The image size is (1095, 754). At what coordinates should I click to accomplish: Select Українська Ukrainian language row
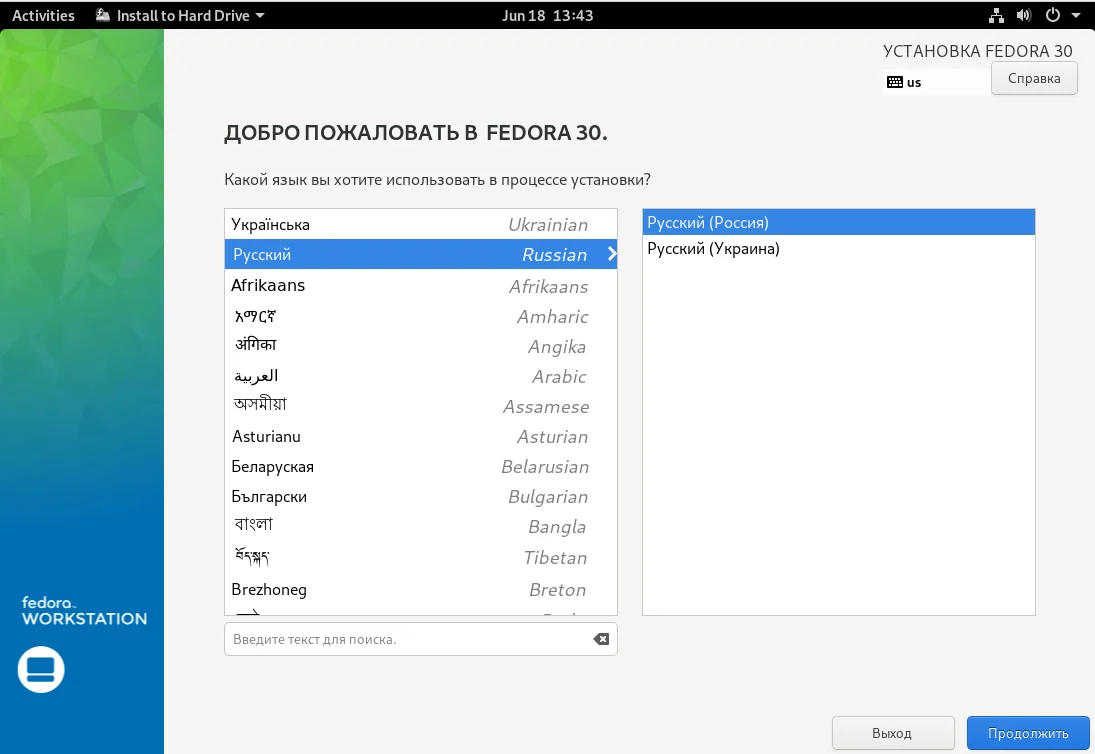tap(420, 224)
